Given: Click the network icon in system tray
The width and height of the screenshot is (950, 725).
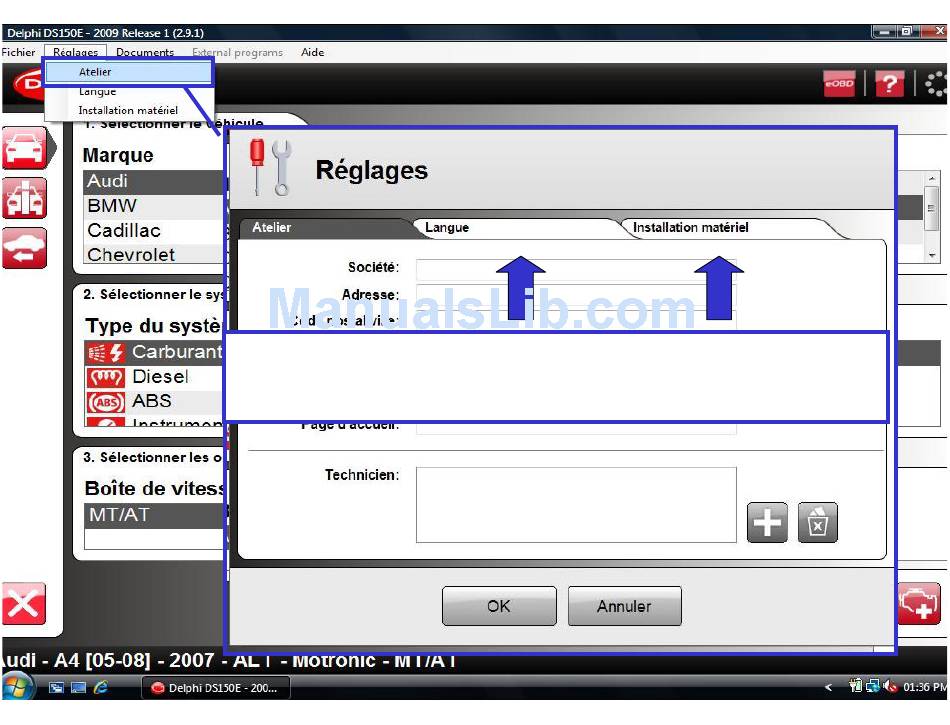Looking at the screenshot, I should tap(872, 687).
